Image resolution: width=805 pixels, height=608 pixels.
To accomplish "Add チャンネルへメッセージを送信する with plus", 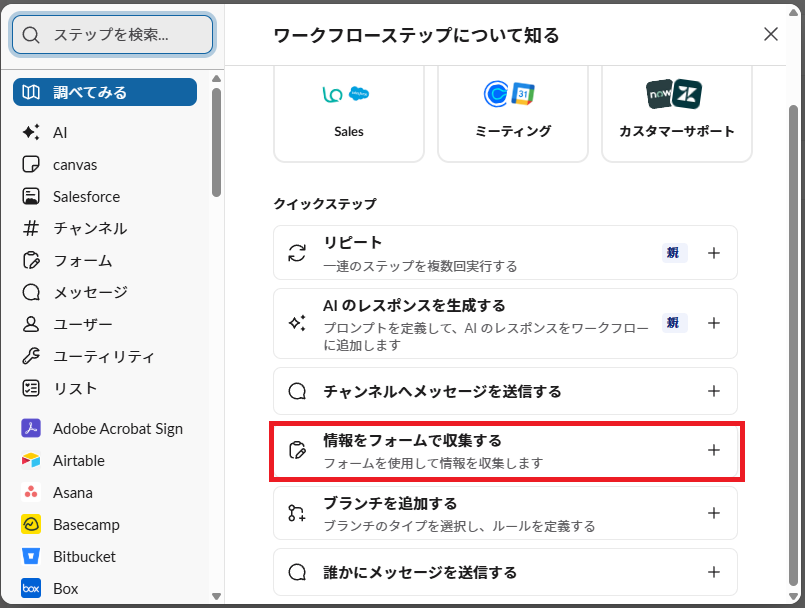I will pyautogui.click(x=714, y=391).
